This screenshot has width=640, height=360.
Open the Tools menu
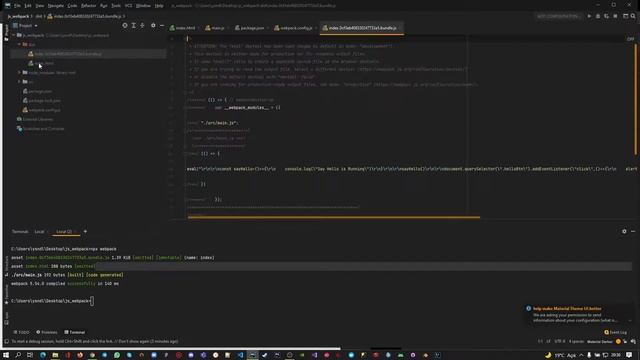pyautogui.click(x=116, y=6)
